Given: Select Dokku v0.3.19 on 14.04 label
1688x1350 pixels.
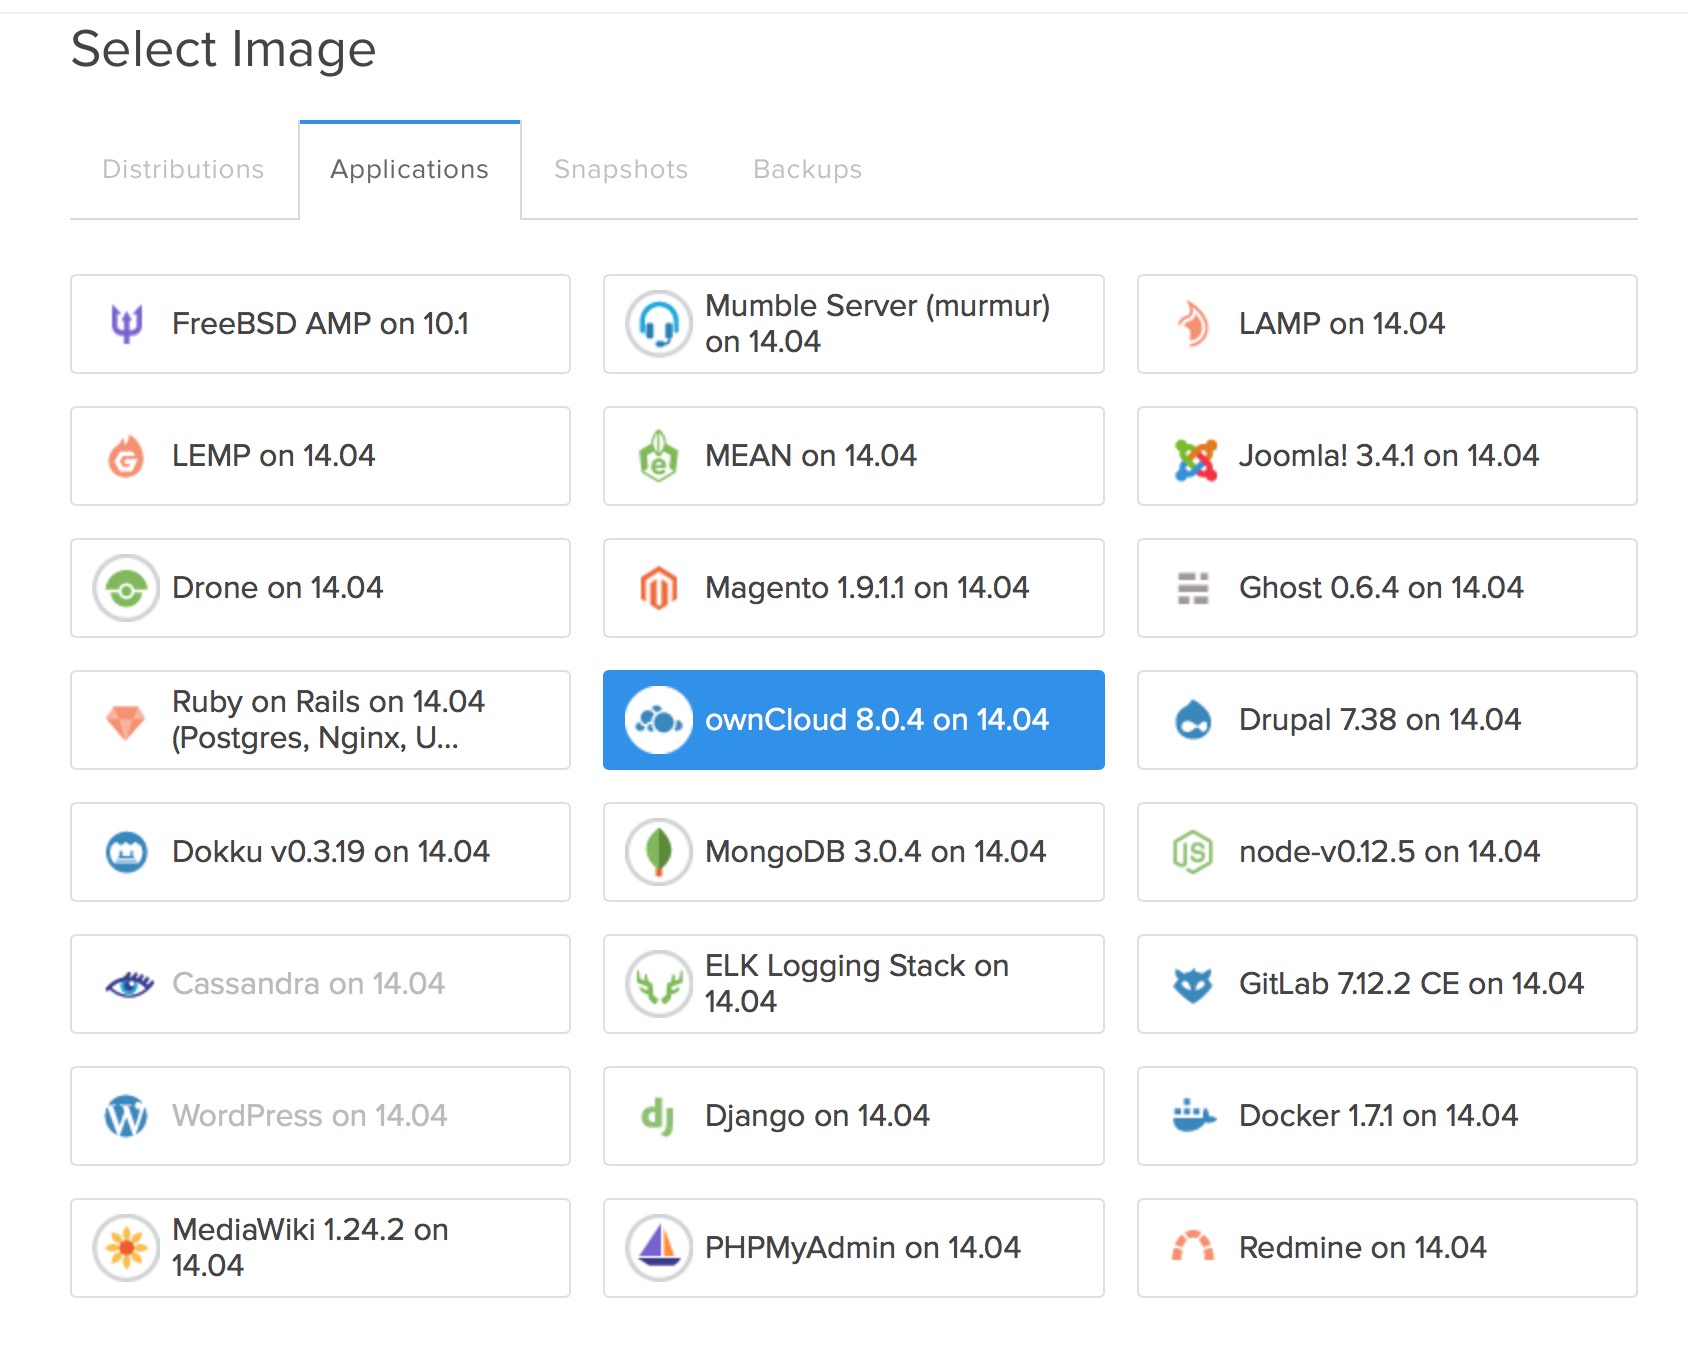Looking at the screenshot, I should pos(331,852).
